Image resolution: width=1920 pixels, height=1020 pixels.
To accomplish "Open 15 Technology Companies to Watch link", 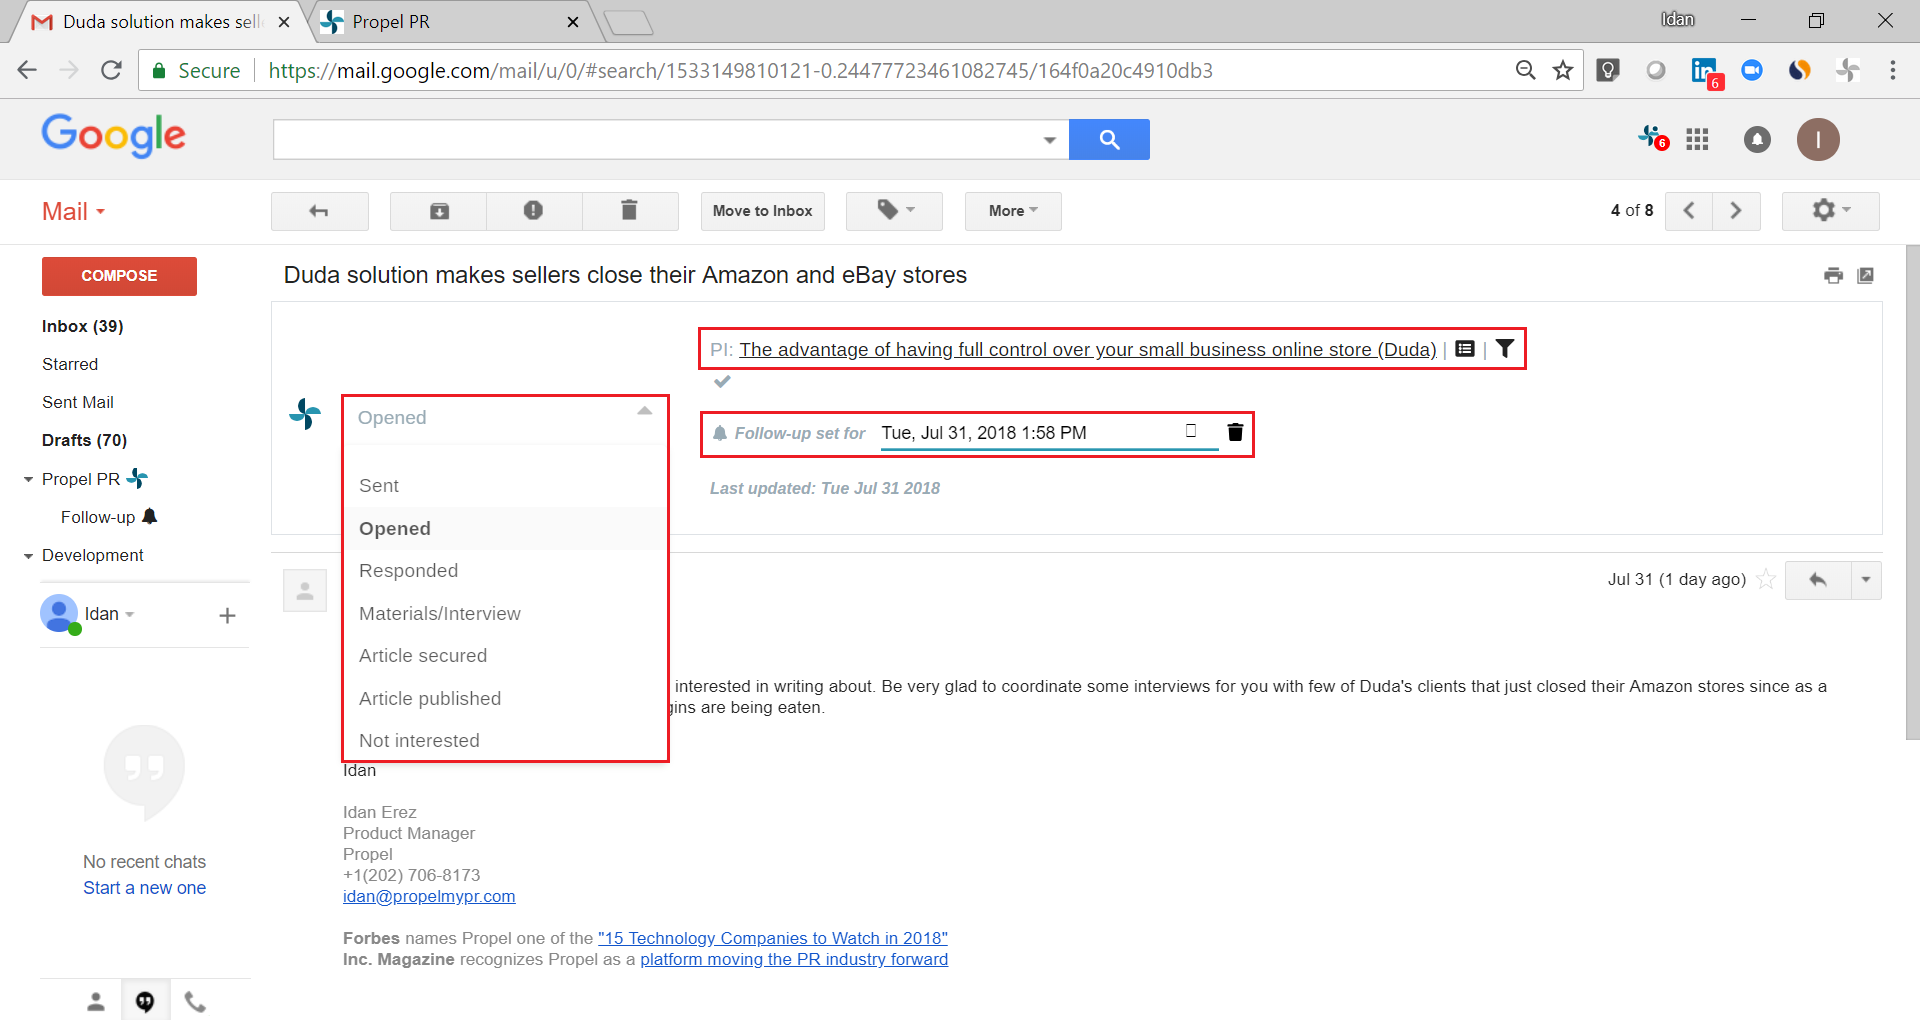I will click(x=773, y=939).
